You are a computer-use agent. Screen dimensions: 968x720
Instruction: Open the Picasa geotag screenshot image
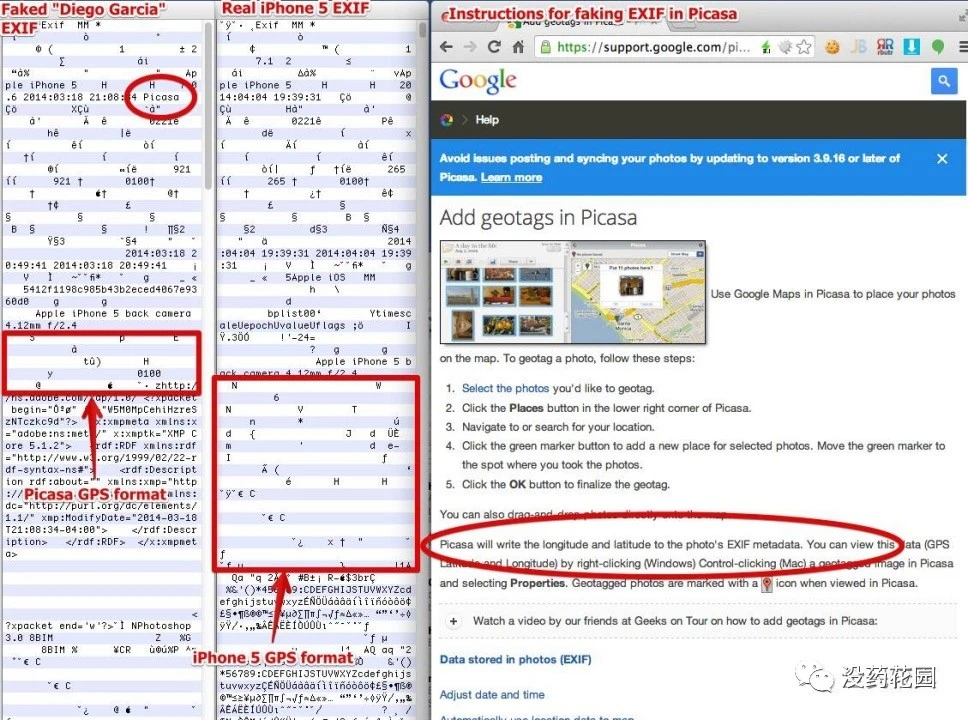[x=572, y=292]
